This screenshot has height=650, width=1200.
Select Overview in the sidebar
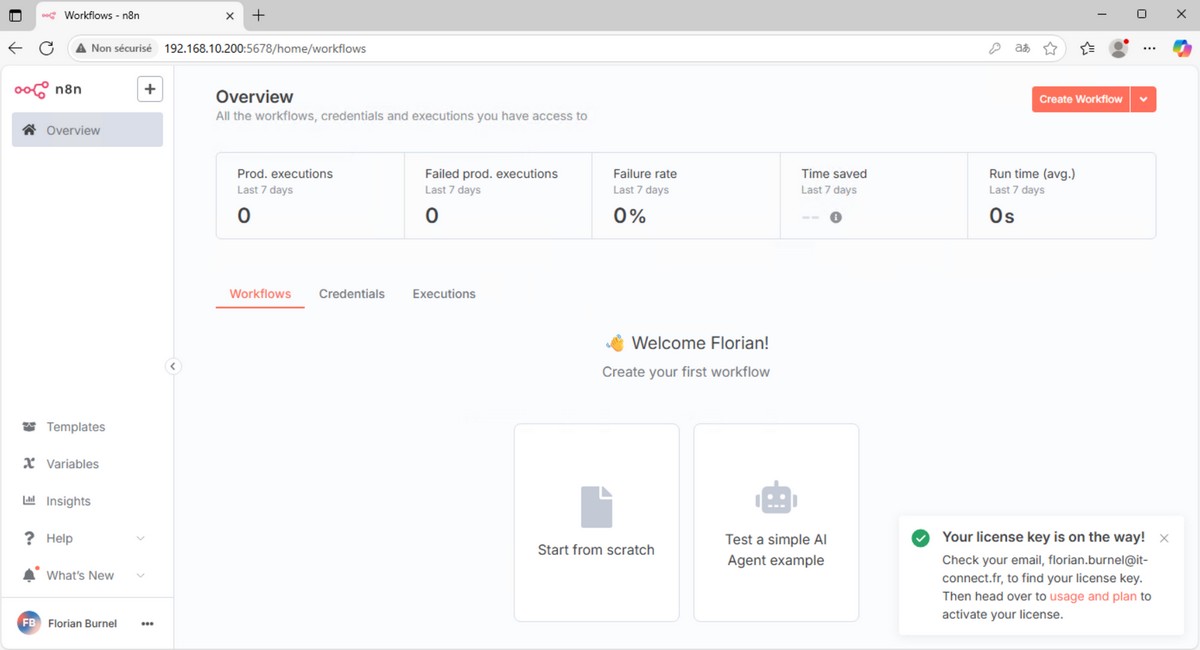pyautogui.click(x=72, y=130)
